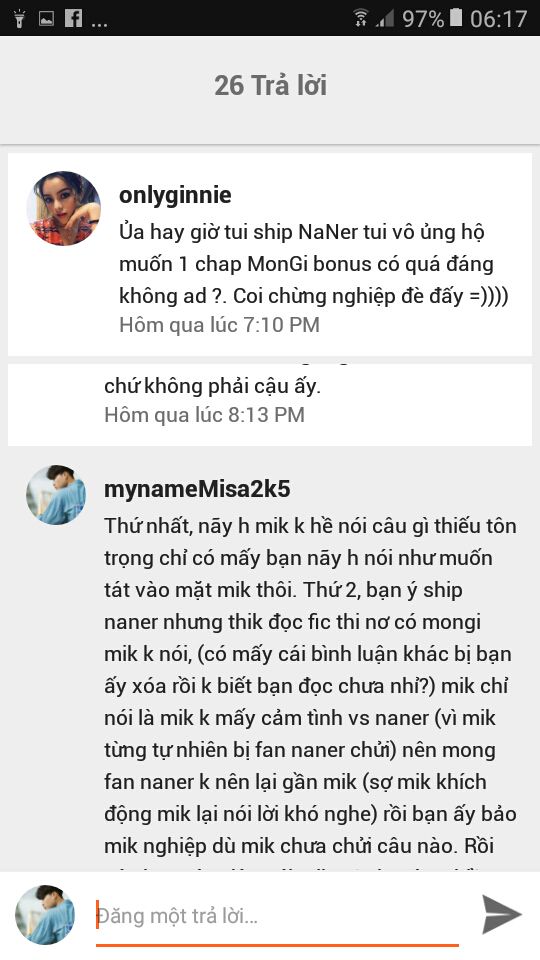Viewport: 540px width, 960px height.
Task: Select mynameMisa2k5's long reply starting 'Thứ nhất'
Action: (x=310, y=686)
